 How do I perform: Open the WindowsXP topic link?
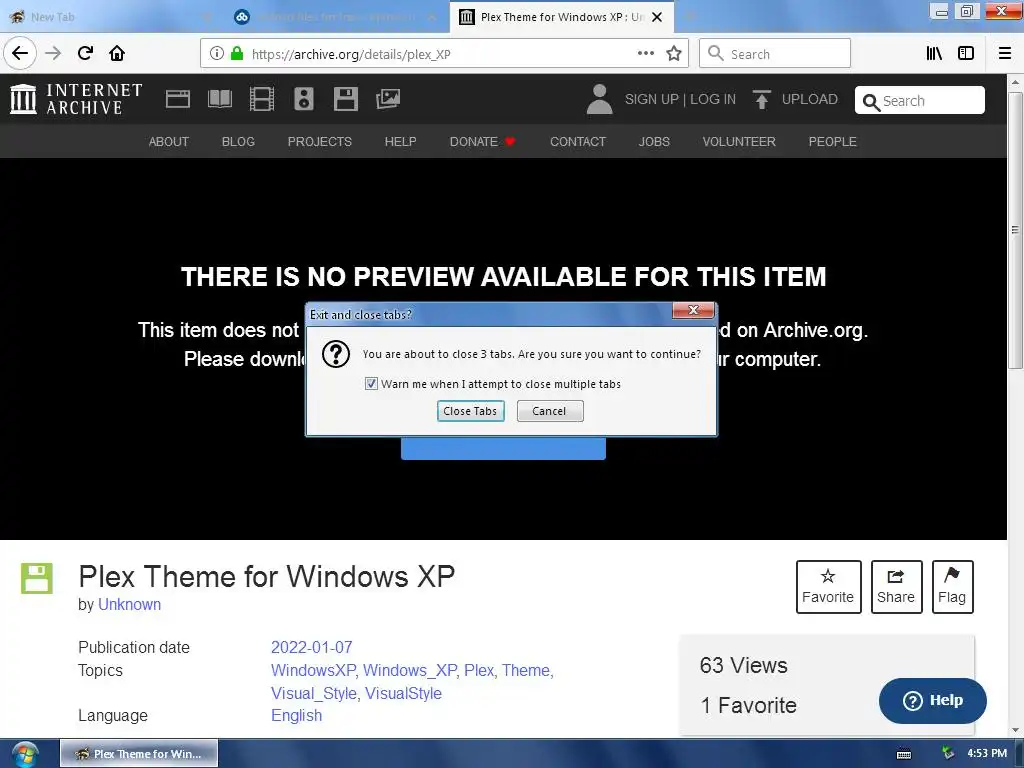pos(313,670)
